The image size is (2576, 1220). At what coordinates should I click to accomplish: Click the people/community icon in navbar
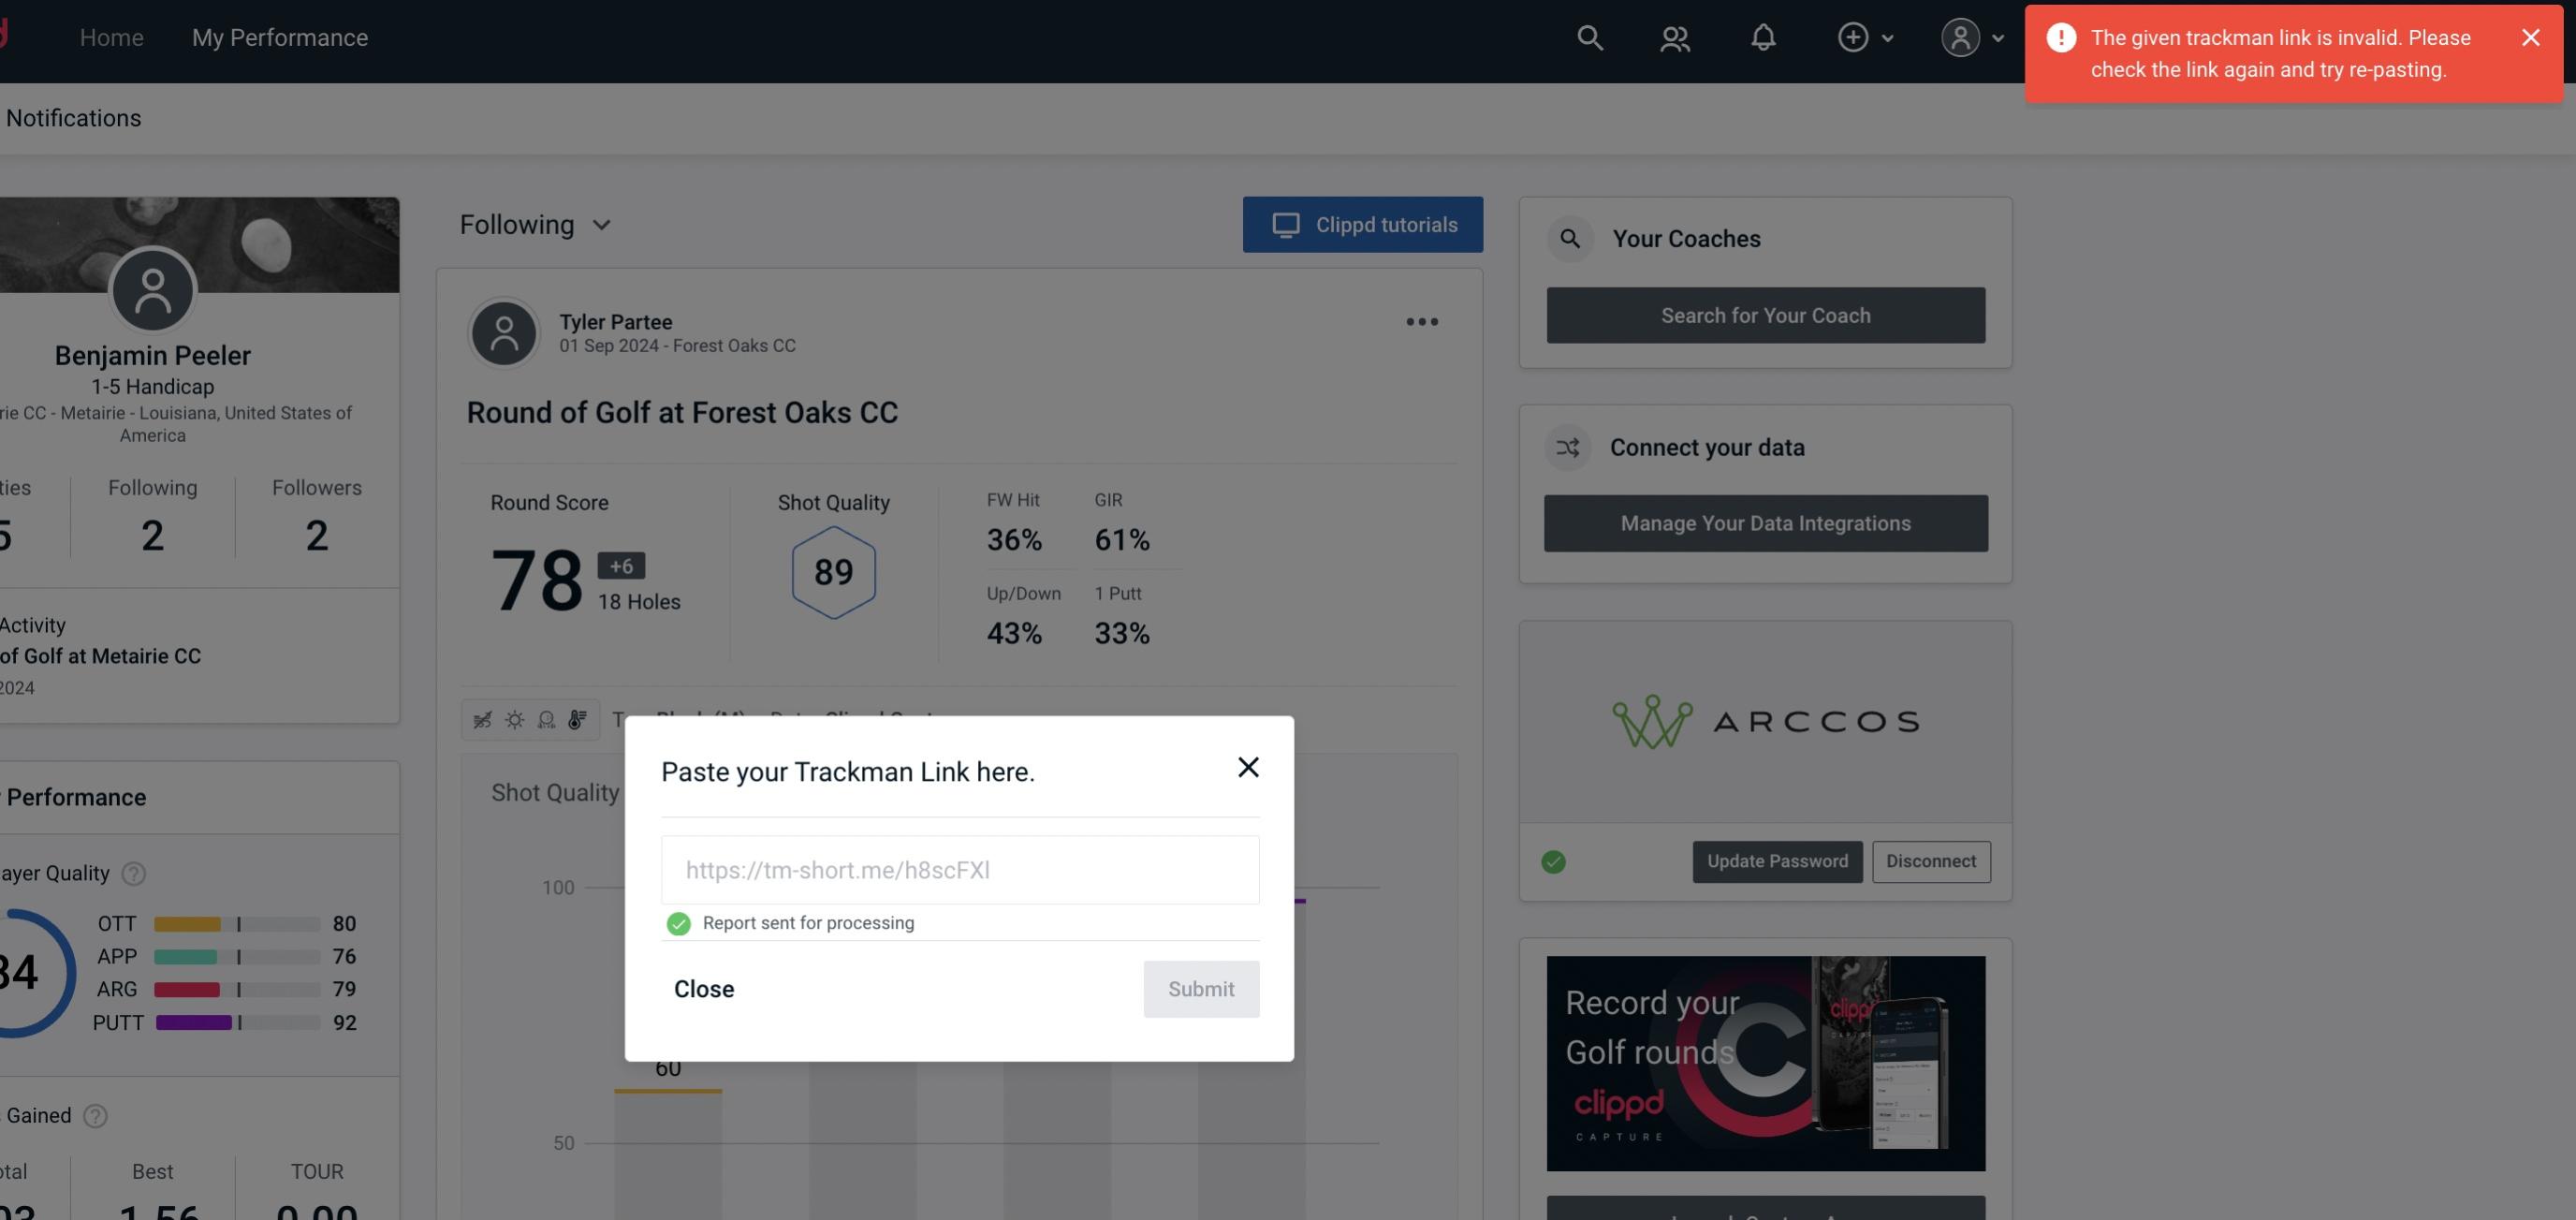click(x=1674, y=37)
